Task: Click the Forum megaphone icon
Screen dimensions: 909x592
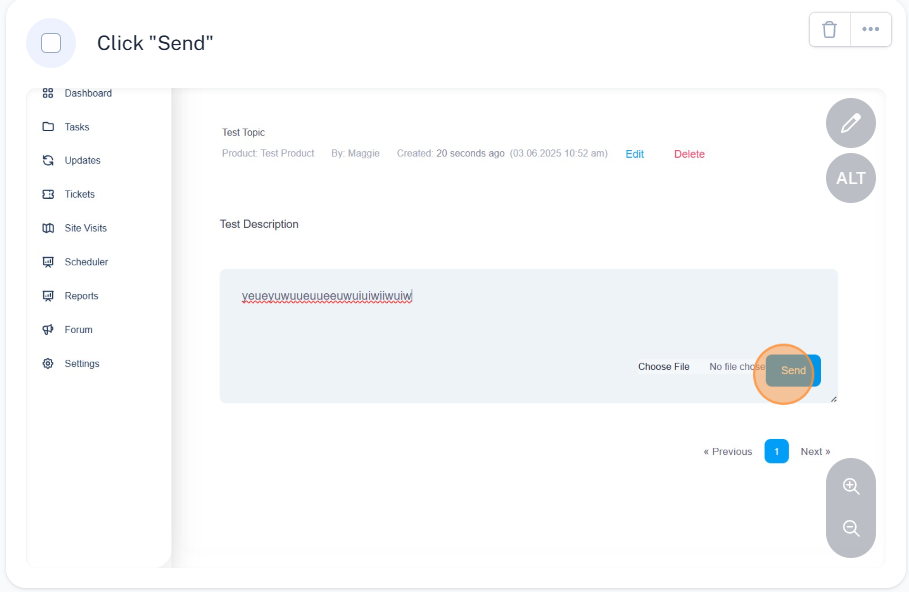Action: coord(48,329)
